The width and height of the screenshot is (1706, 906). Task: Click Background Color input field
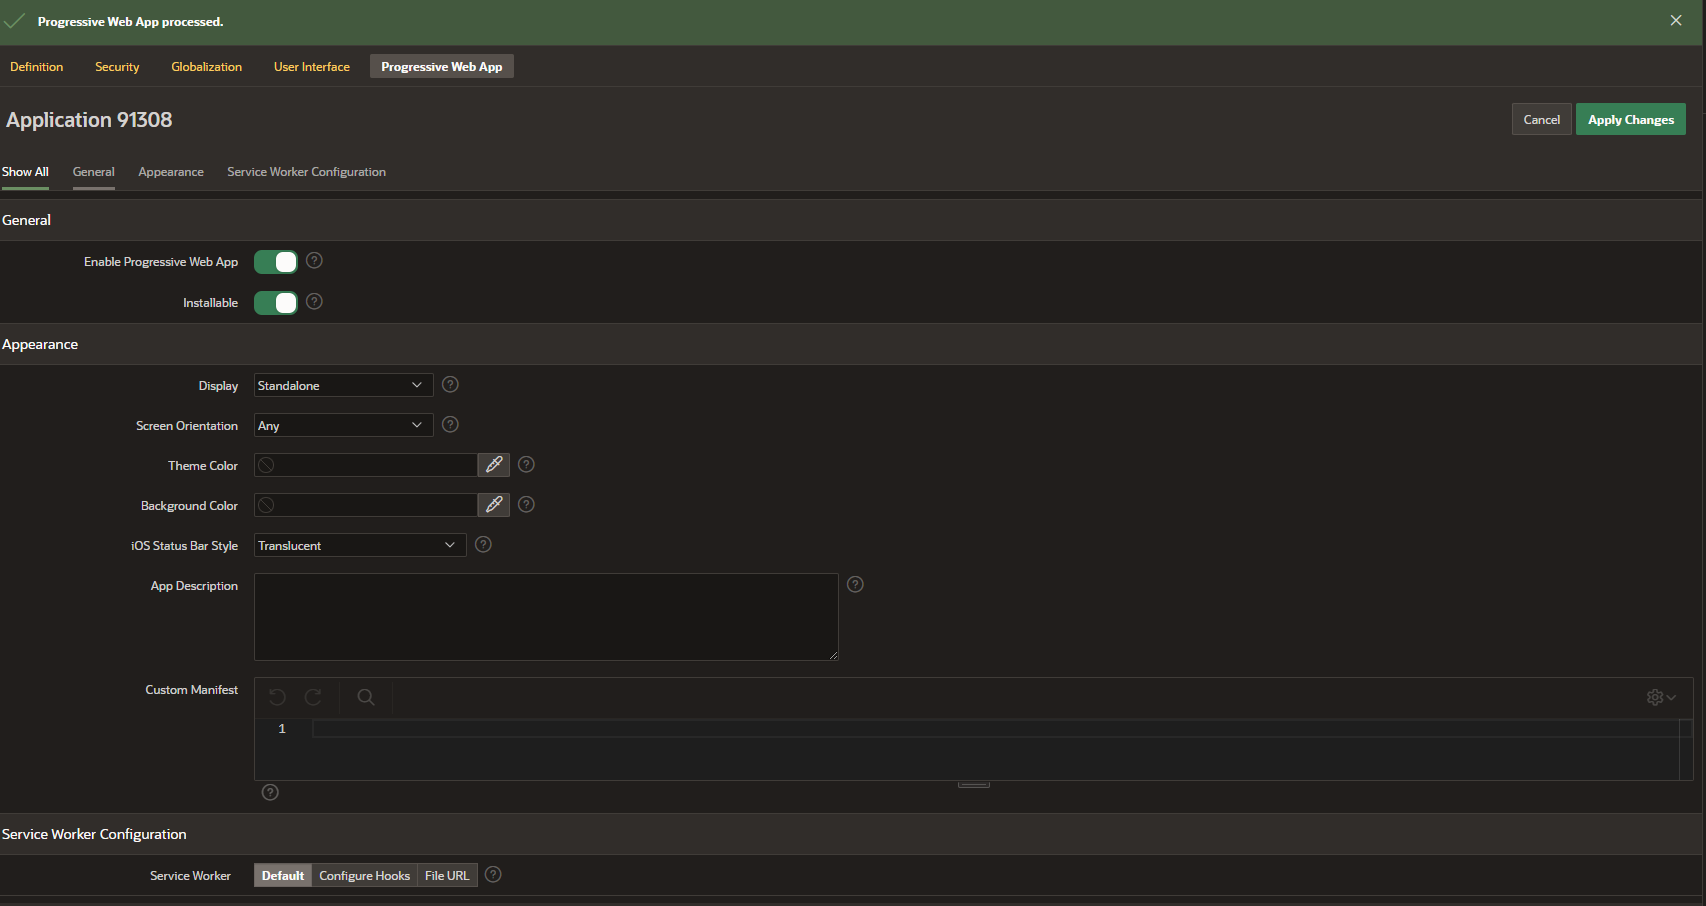366,505
